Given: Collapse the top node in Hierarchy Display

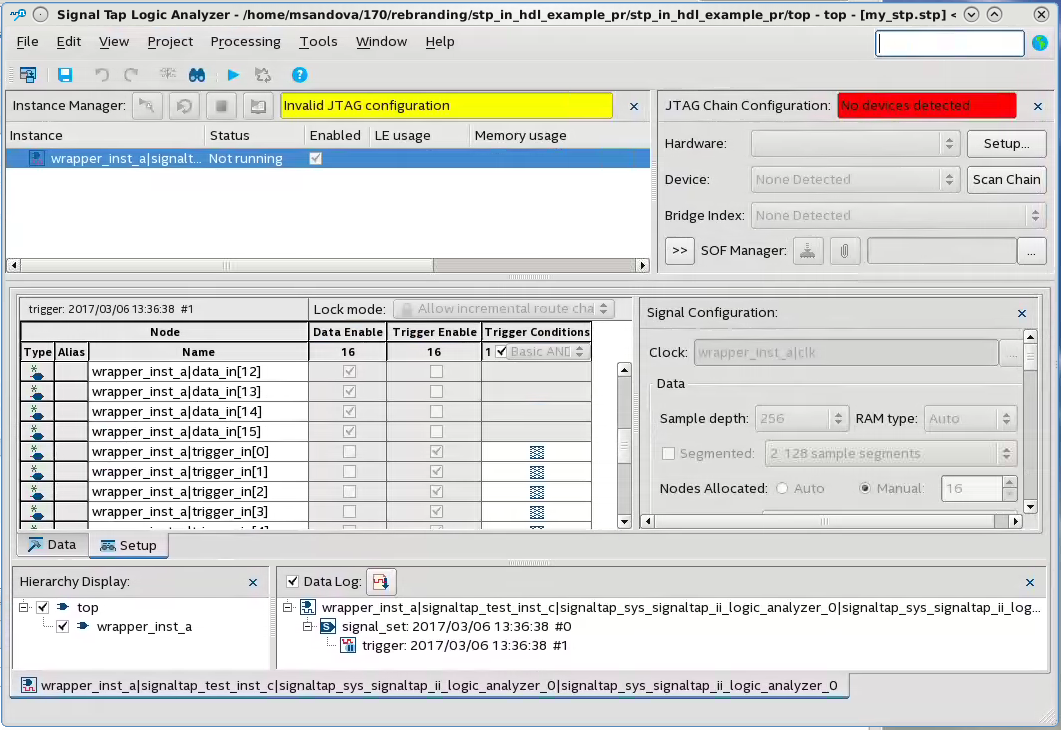Looking at the screenshot, I should tap(24, 607).
